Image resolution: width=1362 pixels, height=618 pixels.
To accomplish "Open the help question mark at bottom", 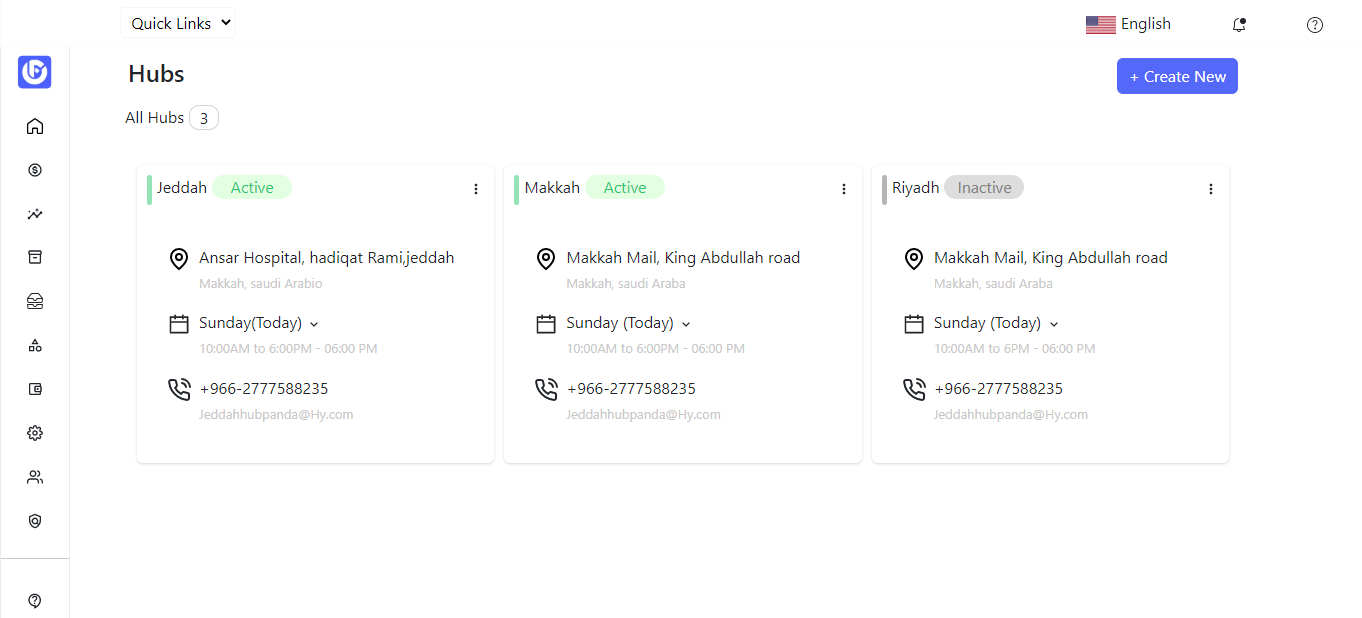I will point(35,601).
